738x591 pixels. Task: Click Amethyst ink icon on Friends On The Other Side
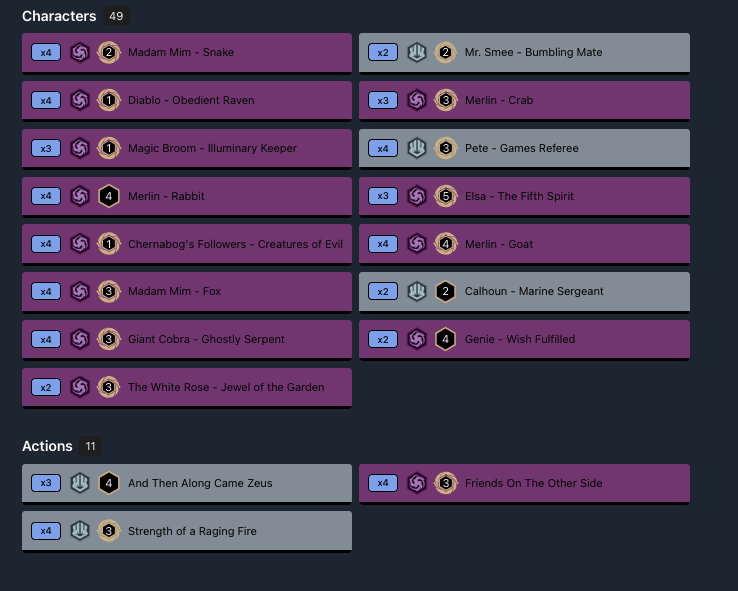pos(417,483)
